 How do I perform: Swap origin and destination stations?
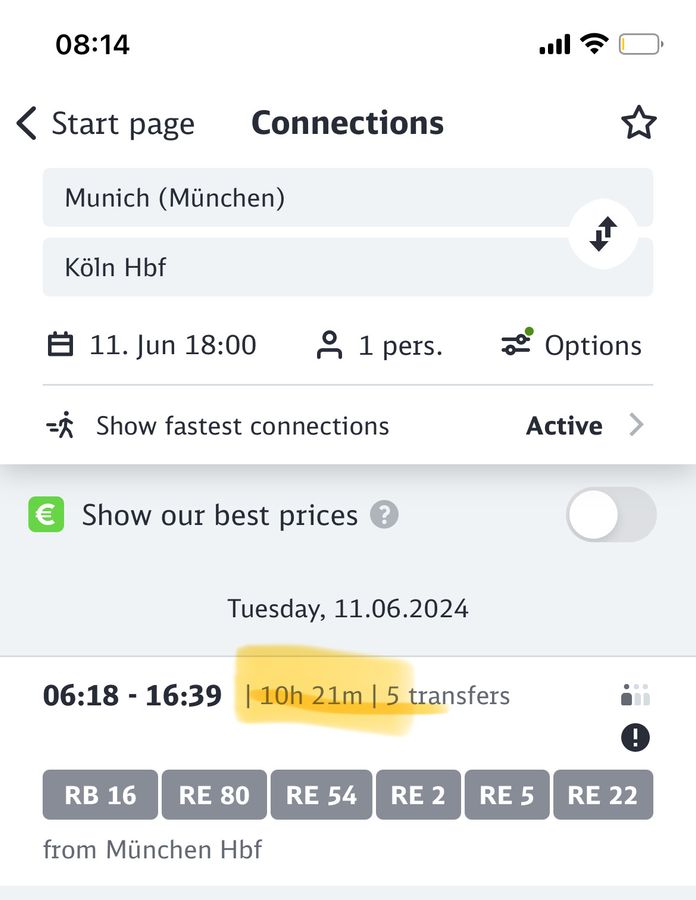click(x=603, y=234)
